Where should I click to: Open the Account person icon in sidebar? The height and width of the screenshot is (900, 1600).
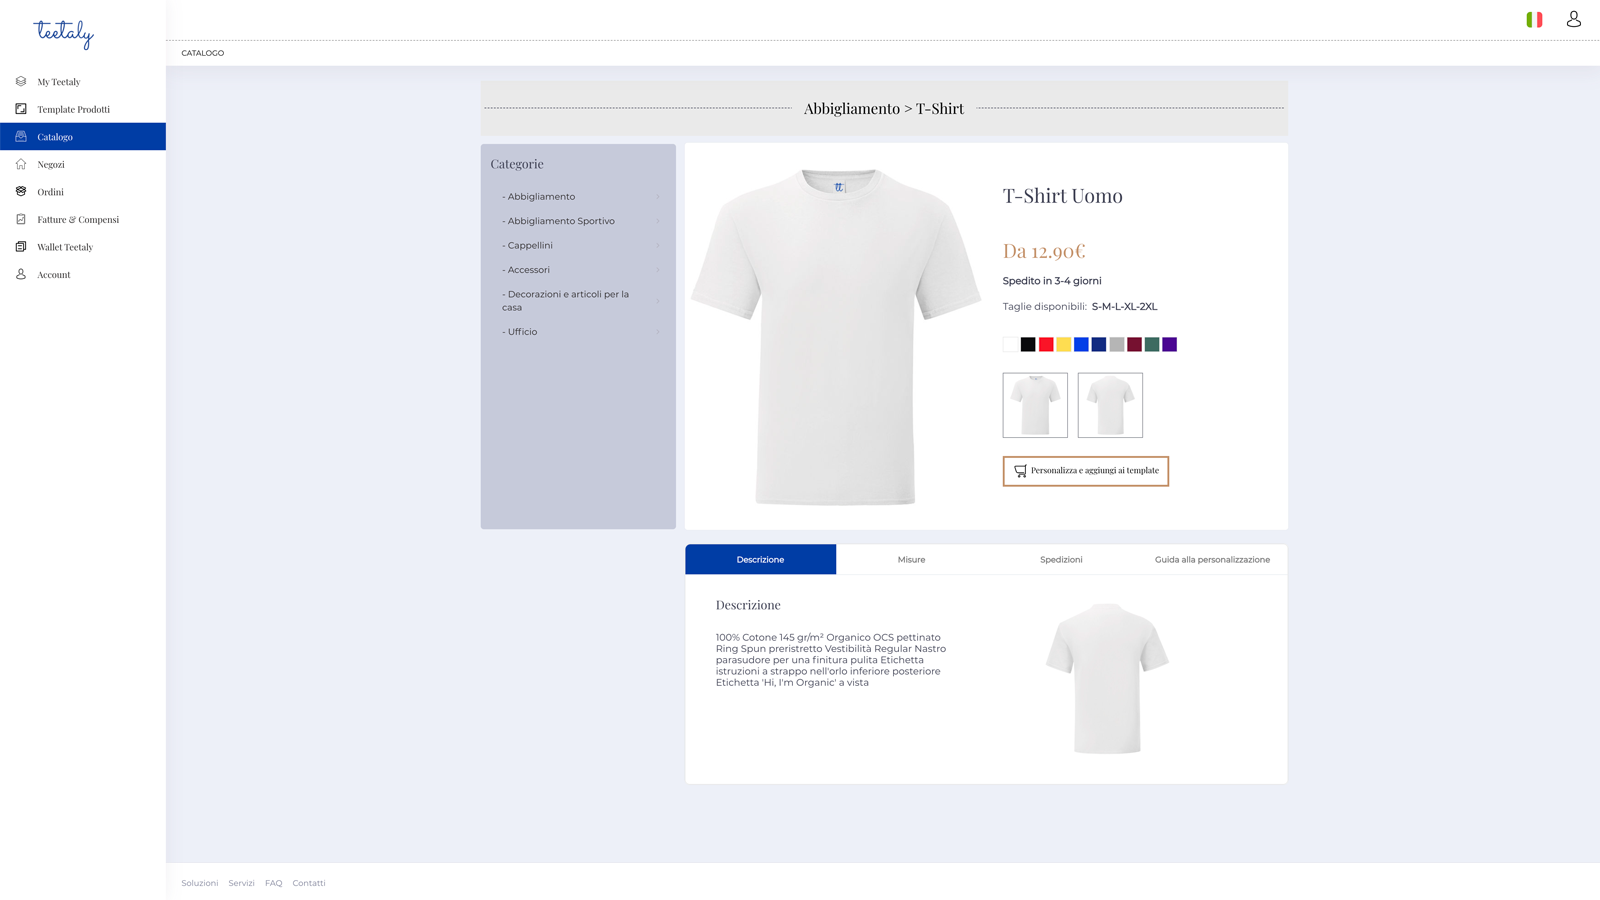point(21,274)
